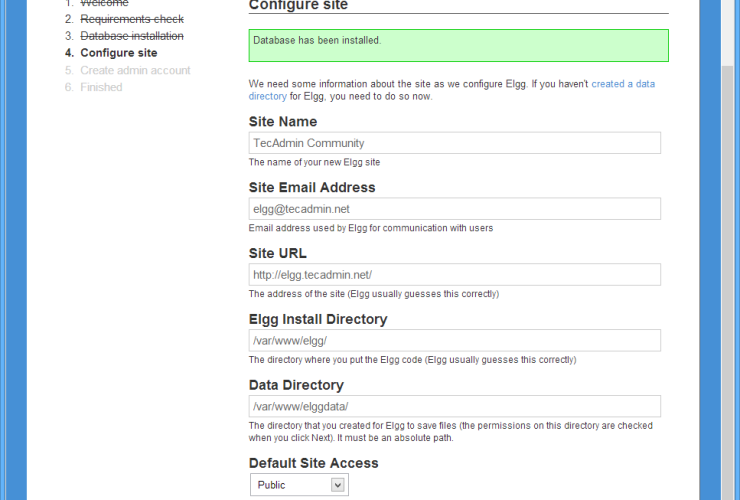Screen dimensions: 740x500
Task: Click the vertical page scrollbar
Action: [726, 250]
